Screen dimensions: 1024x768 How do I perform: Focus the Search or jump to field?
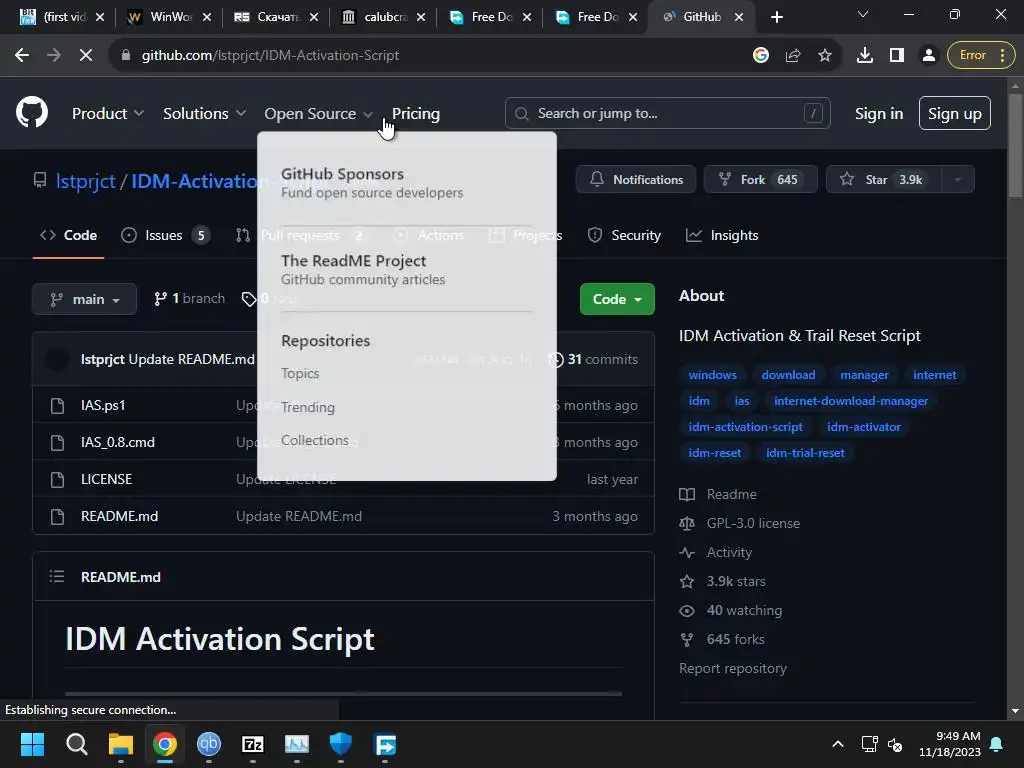[667, 114]
